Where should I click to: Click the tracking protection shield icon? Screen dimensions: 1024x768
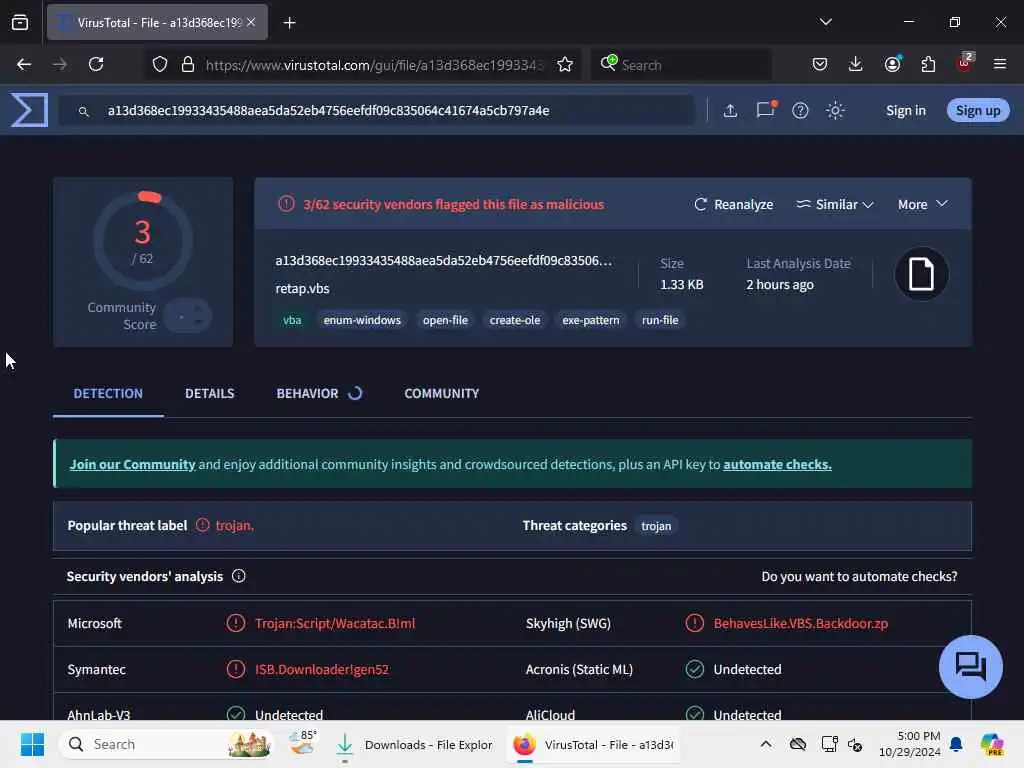pyautogui.click(x=160, y=65)
